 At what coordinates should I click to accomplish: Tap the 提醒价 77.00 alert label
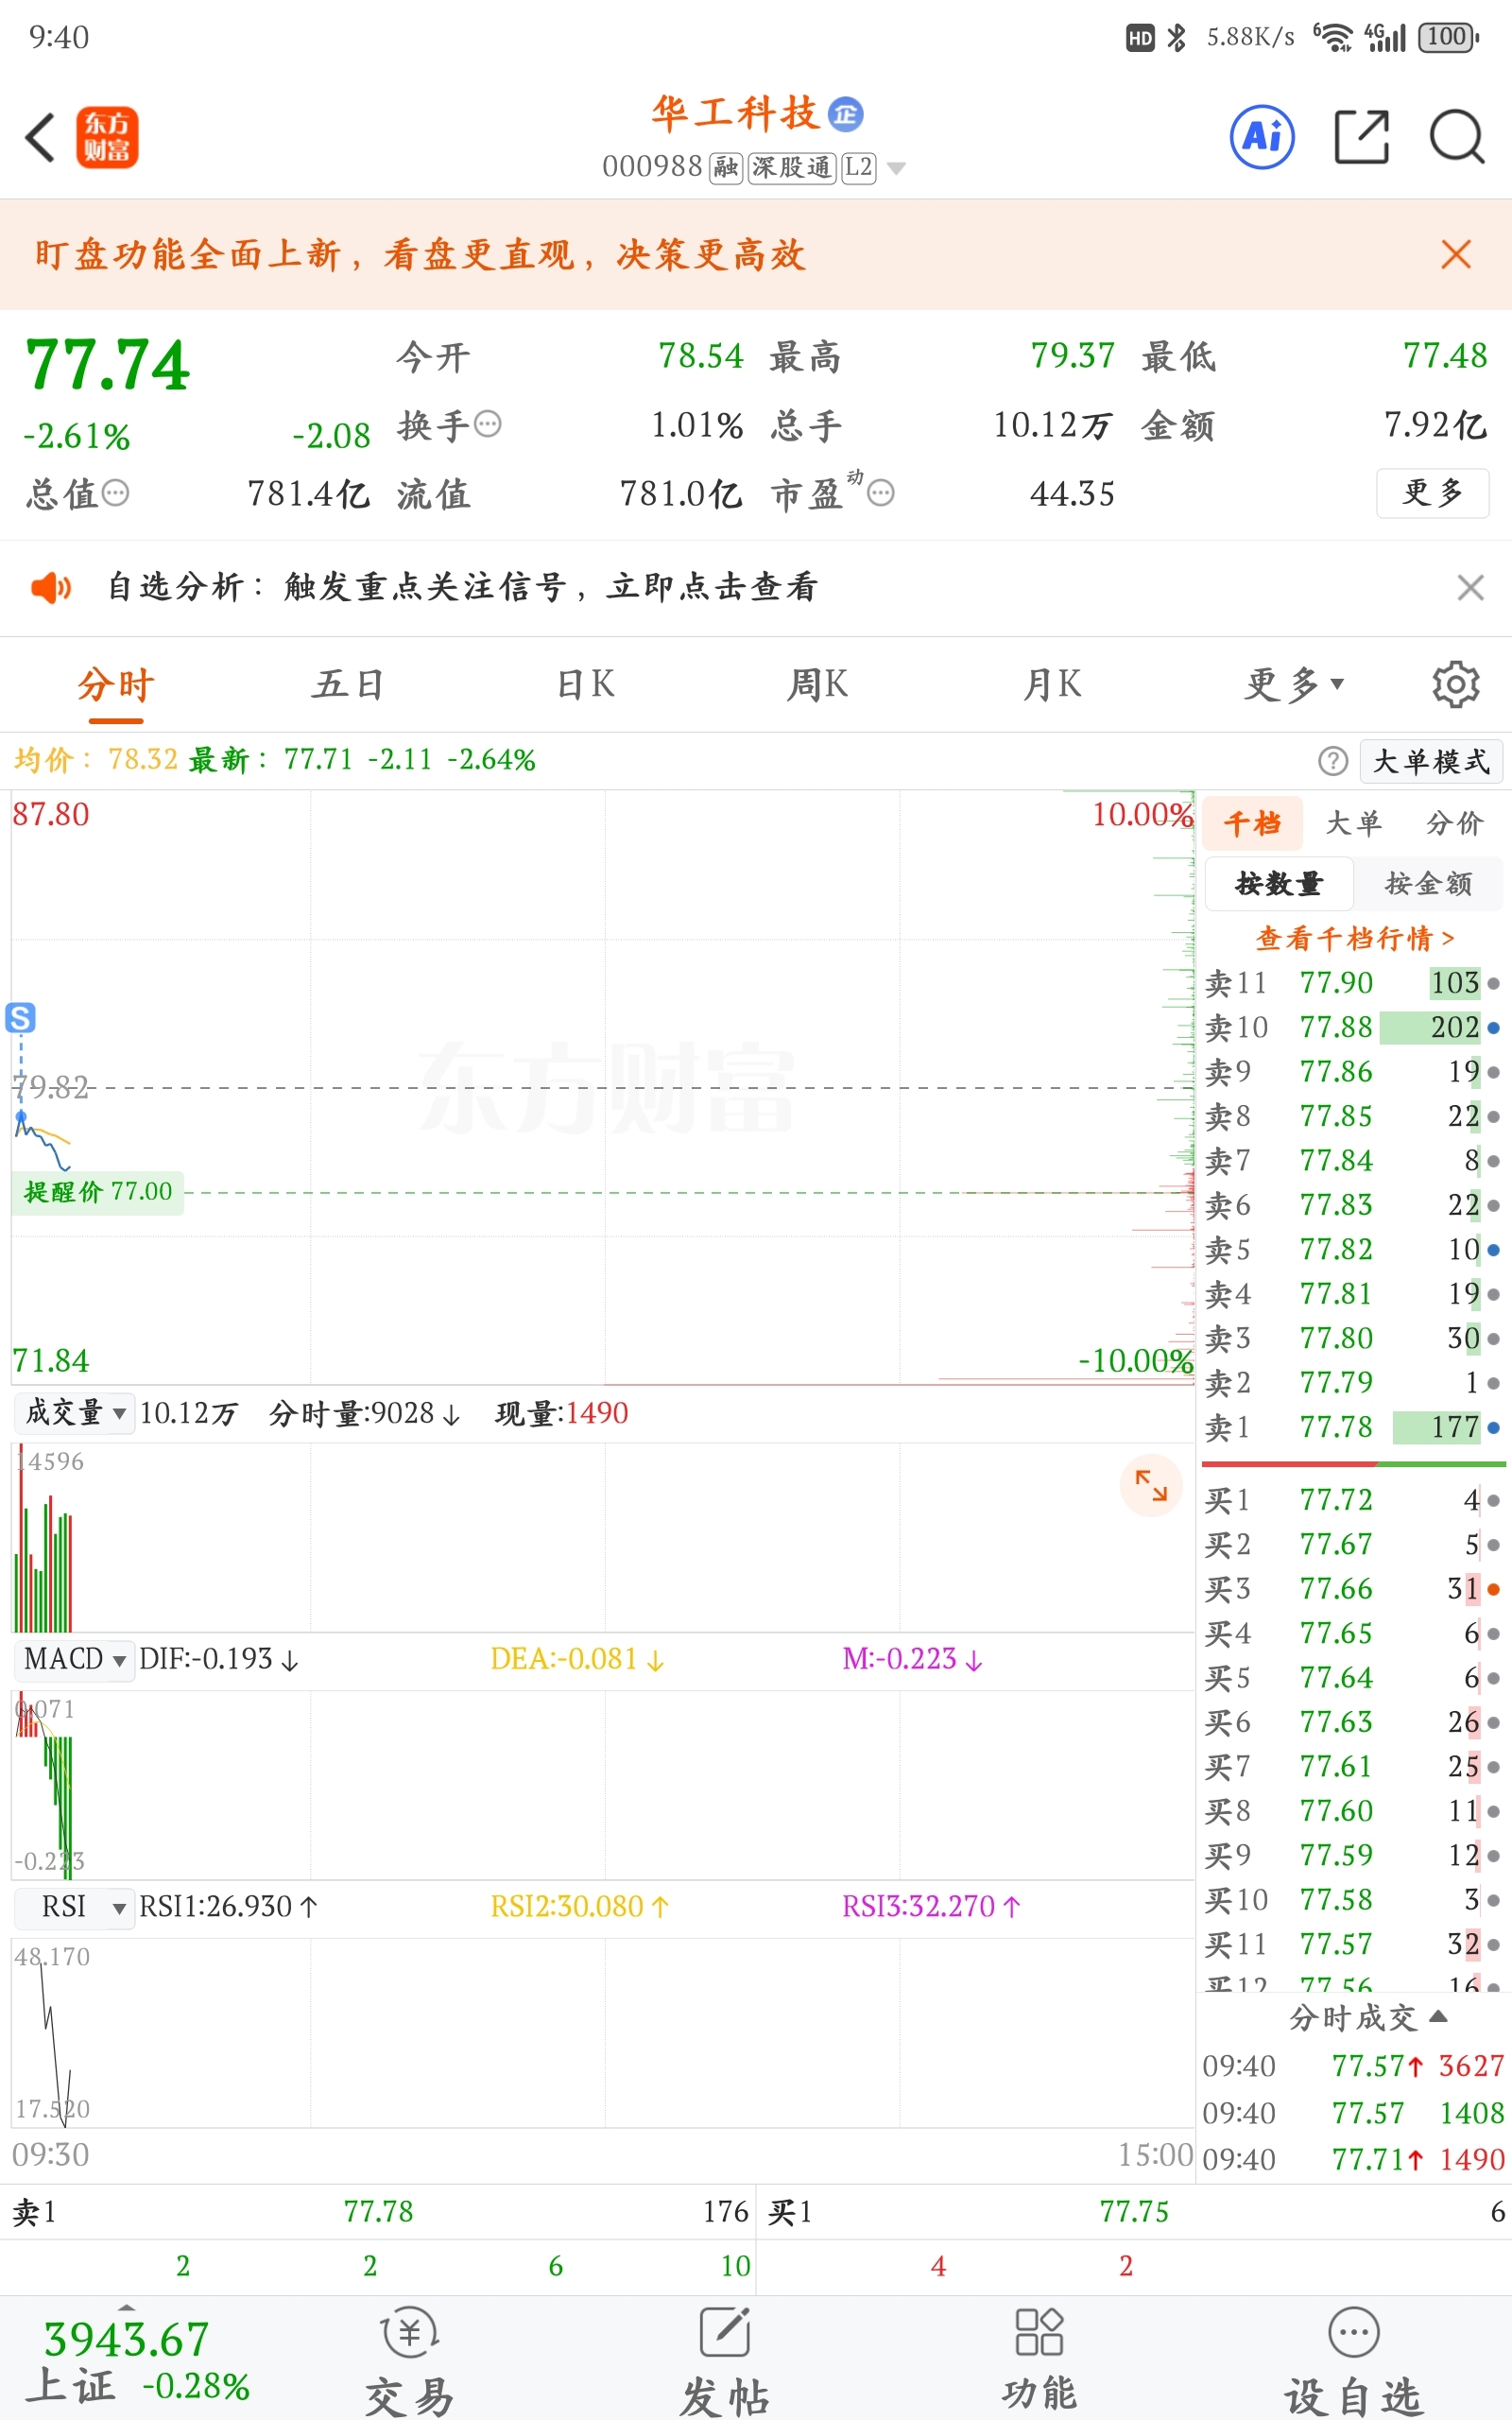98,1192
